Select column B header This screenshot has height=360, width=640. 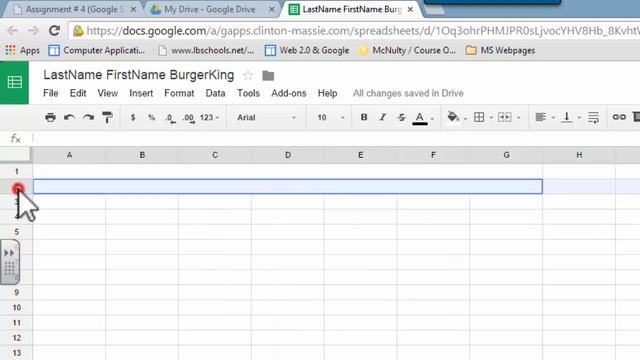click(142, 155)
